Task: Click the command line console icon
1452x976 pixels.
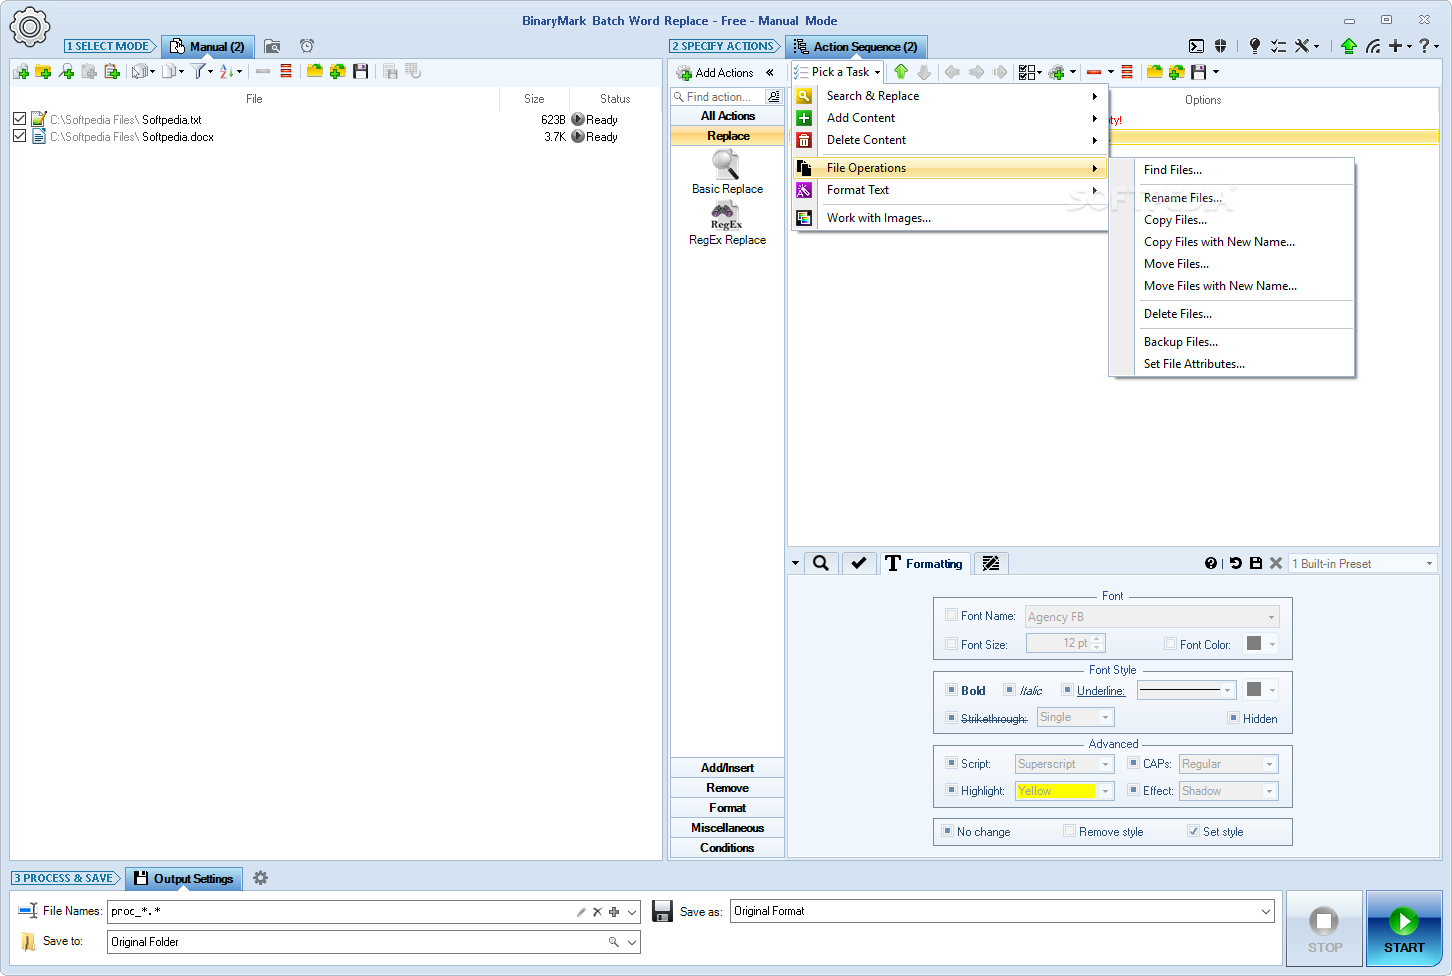Action: (x=1196, y=46)
